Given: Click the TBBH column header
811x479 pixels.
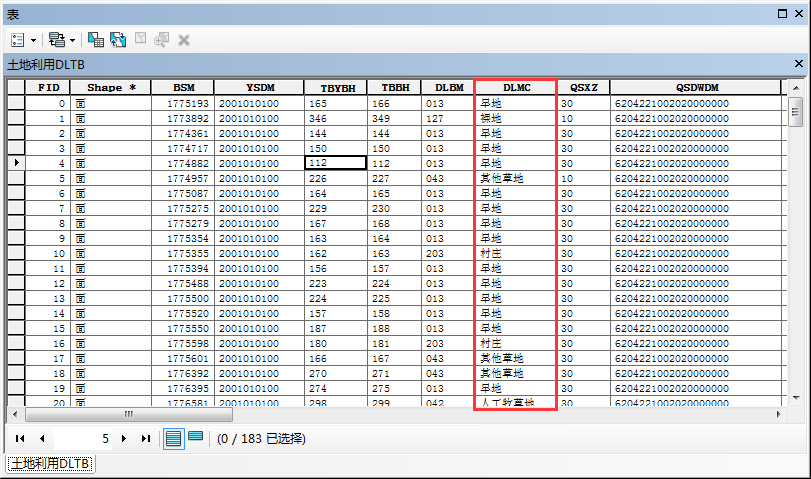Looking at the screenshot, I should 395,87.
